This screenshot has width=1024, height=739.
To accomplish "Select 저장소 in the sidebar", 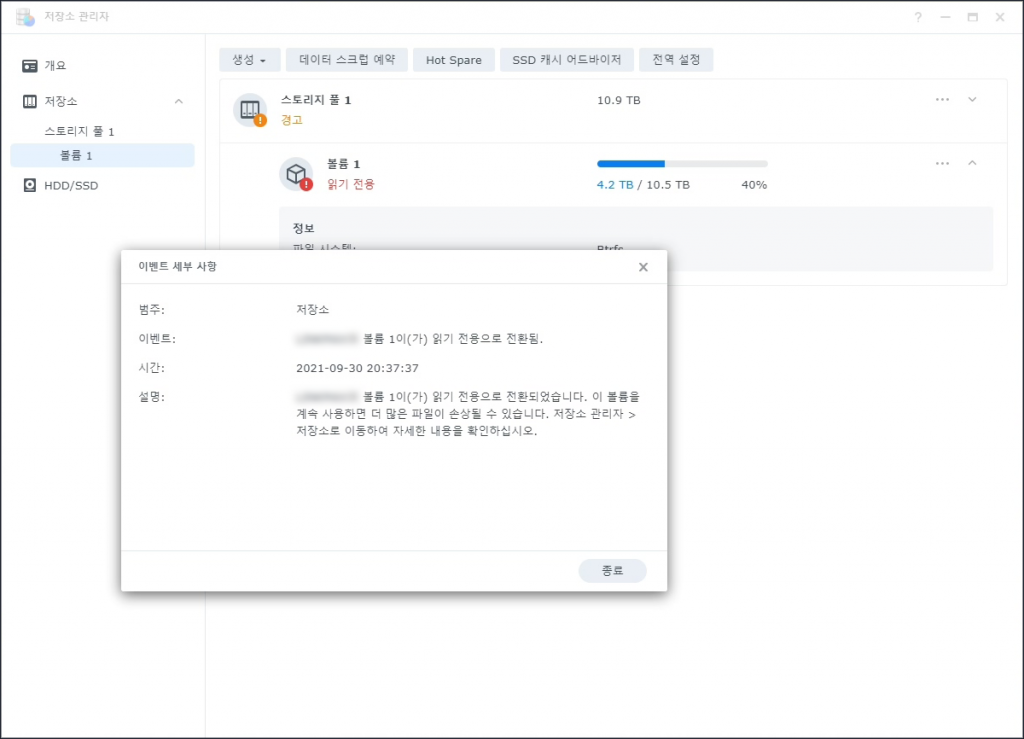I will point(61,101).
